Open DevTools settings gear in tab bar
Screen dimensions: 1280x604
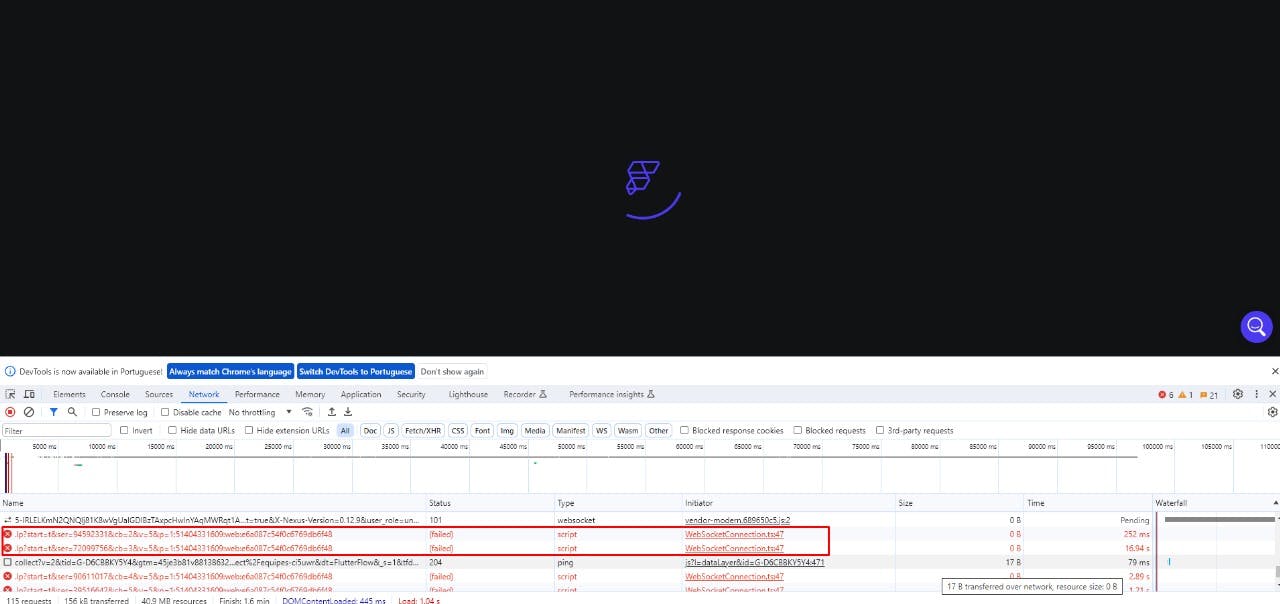(x=1238, y=394)
